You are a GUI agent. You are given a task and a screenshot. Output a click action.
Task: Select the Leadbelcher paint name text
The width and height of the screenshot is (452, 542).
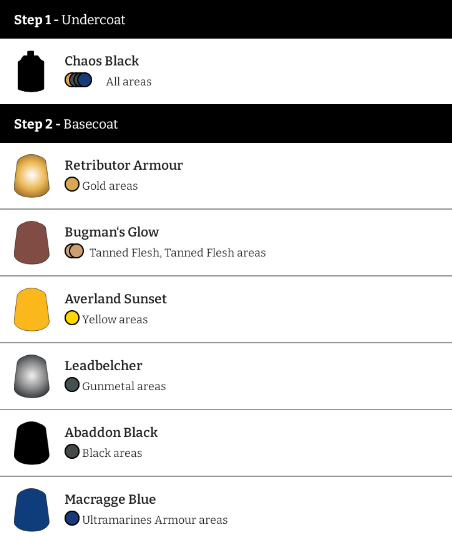(x=103, y=365)
